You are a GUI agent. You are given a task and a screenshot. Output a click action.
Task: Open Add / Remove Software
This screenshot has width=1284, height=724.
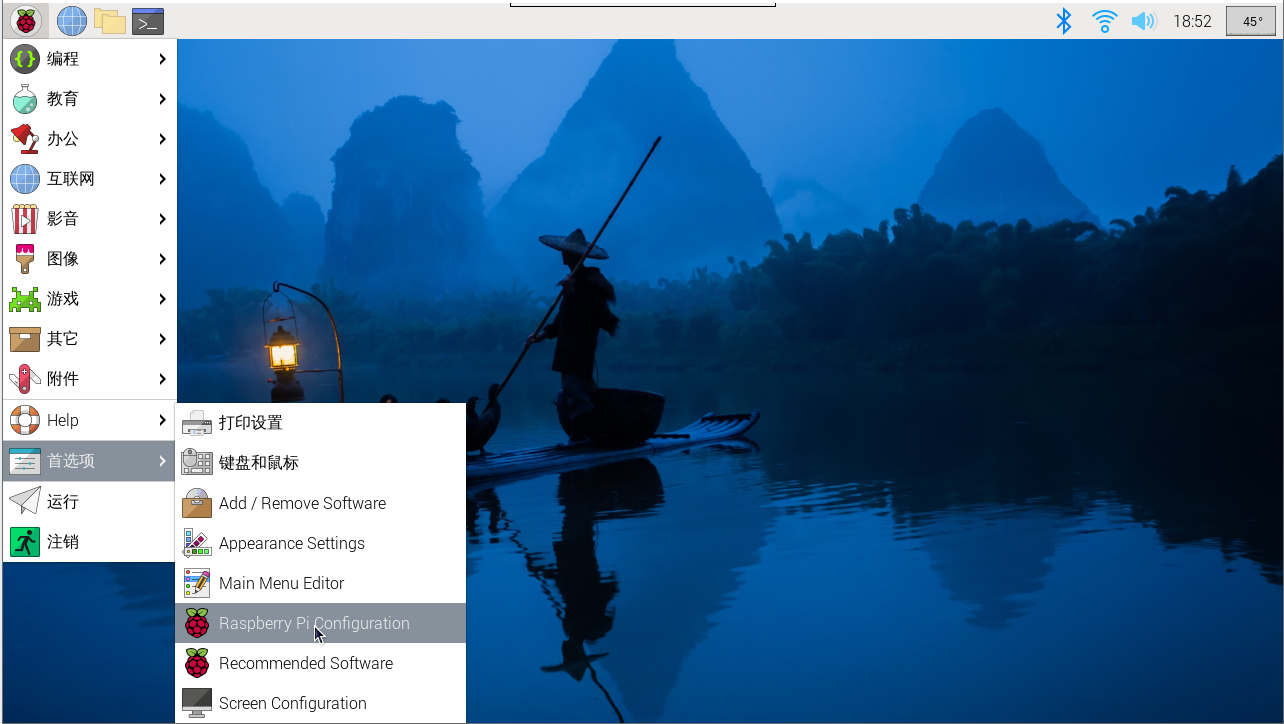click(x=301, y=503)
